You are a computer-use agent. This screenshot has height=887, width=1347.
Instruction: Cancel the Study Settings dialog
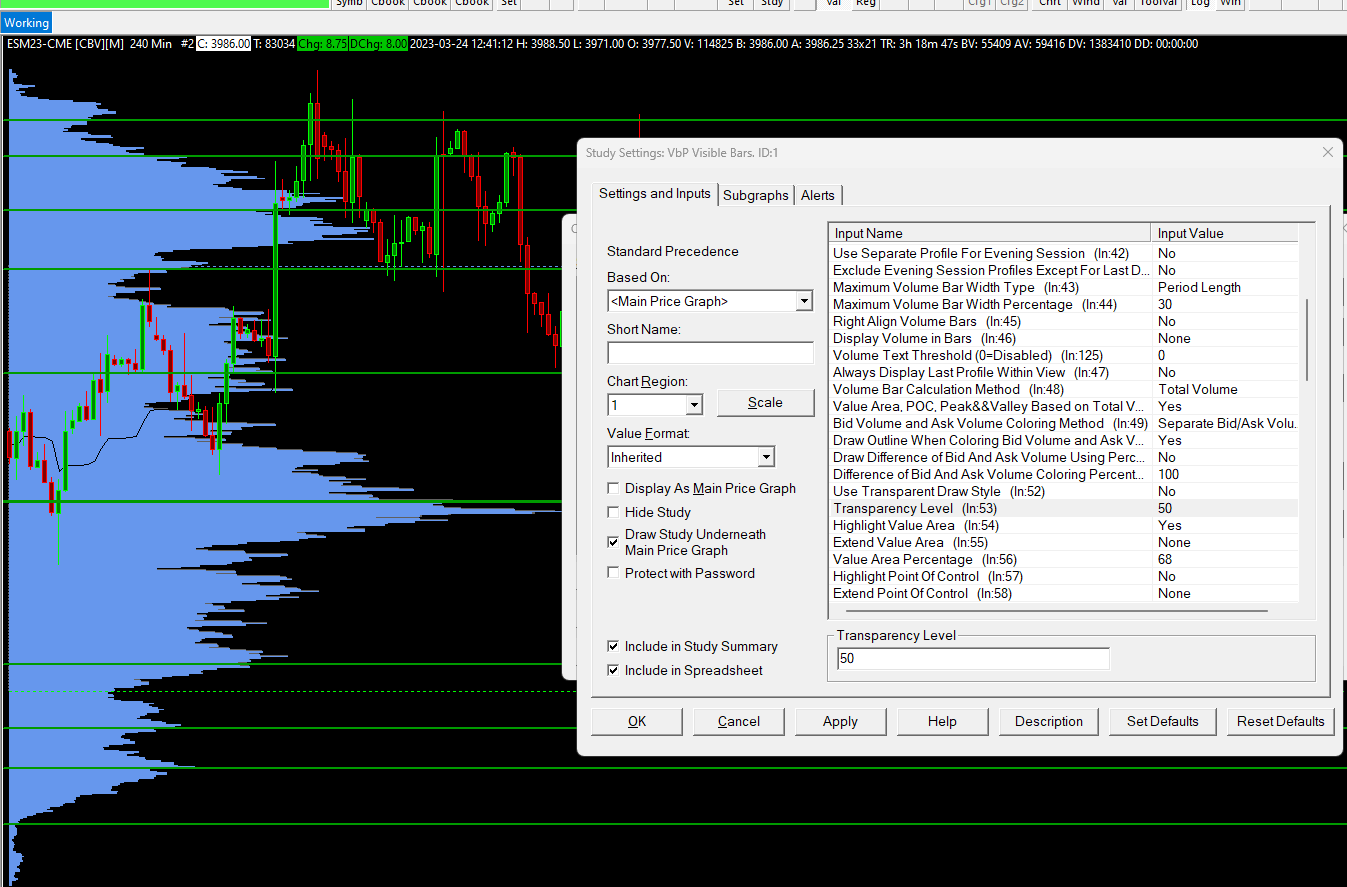(x=739, y=721)
